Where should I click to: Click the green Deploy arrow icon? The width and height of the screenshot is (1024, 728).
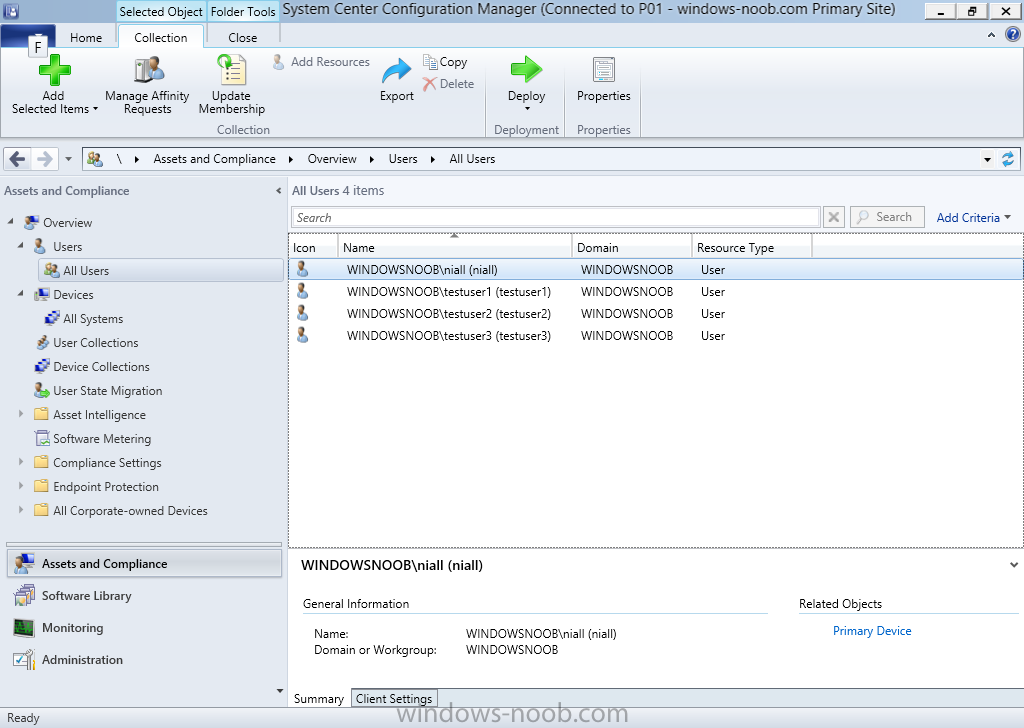tap(526, 69)
